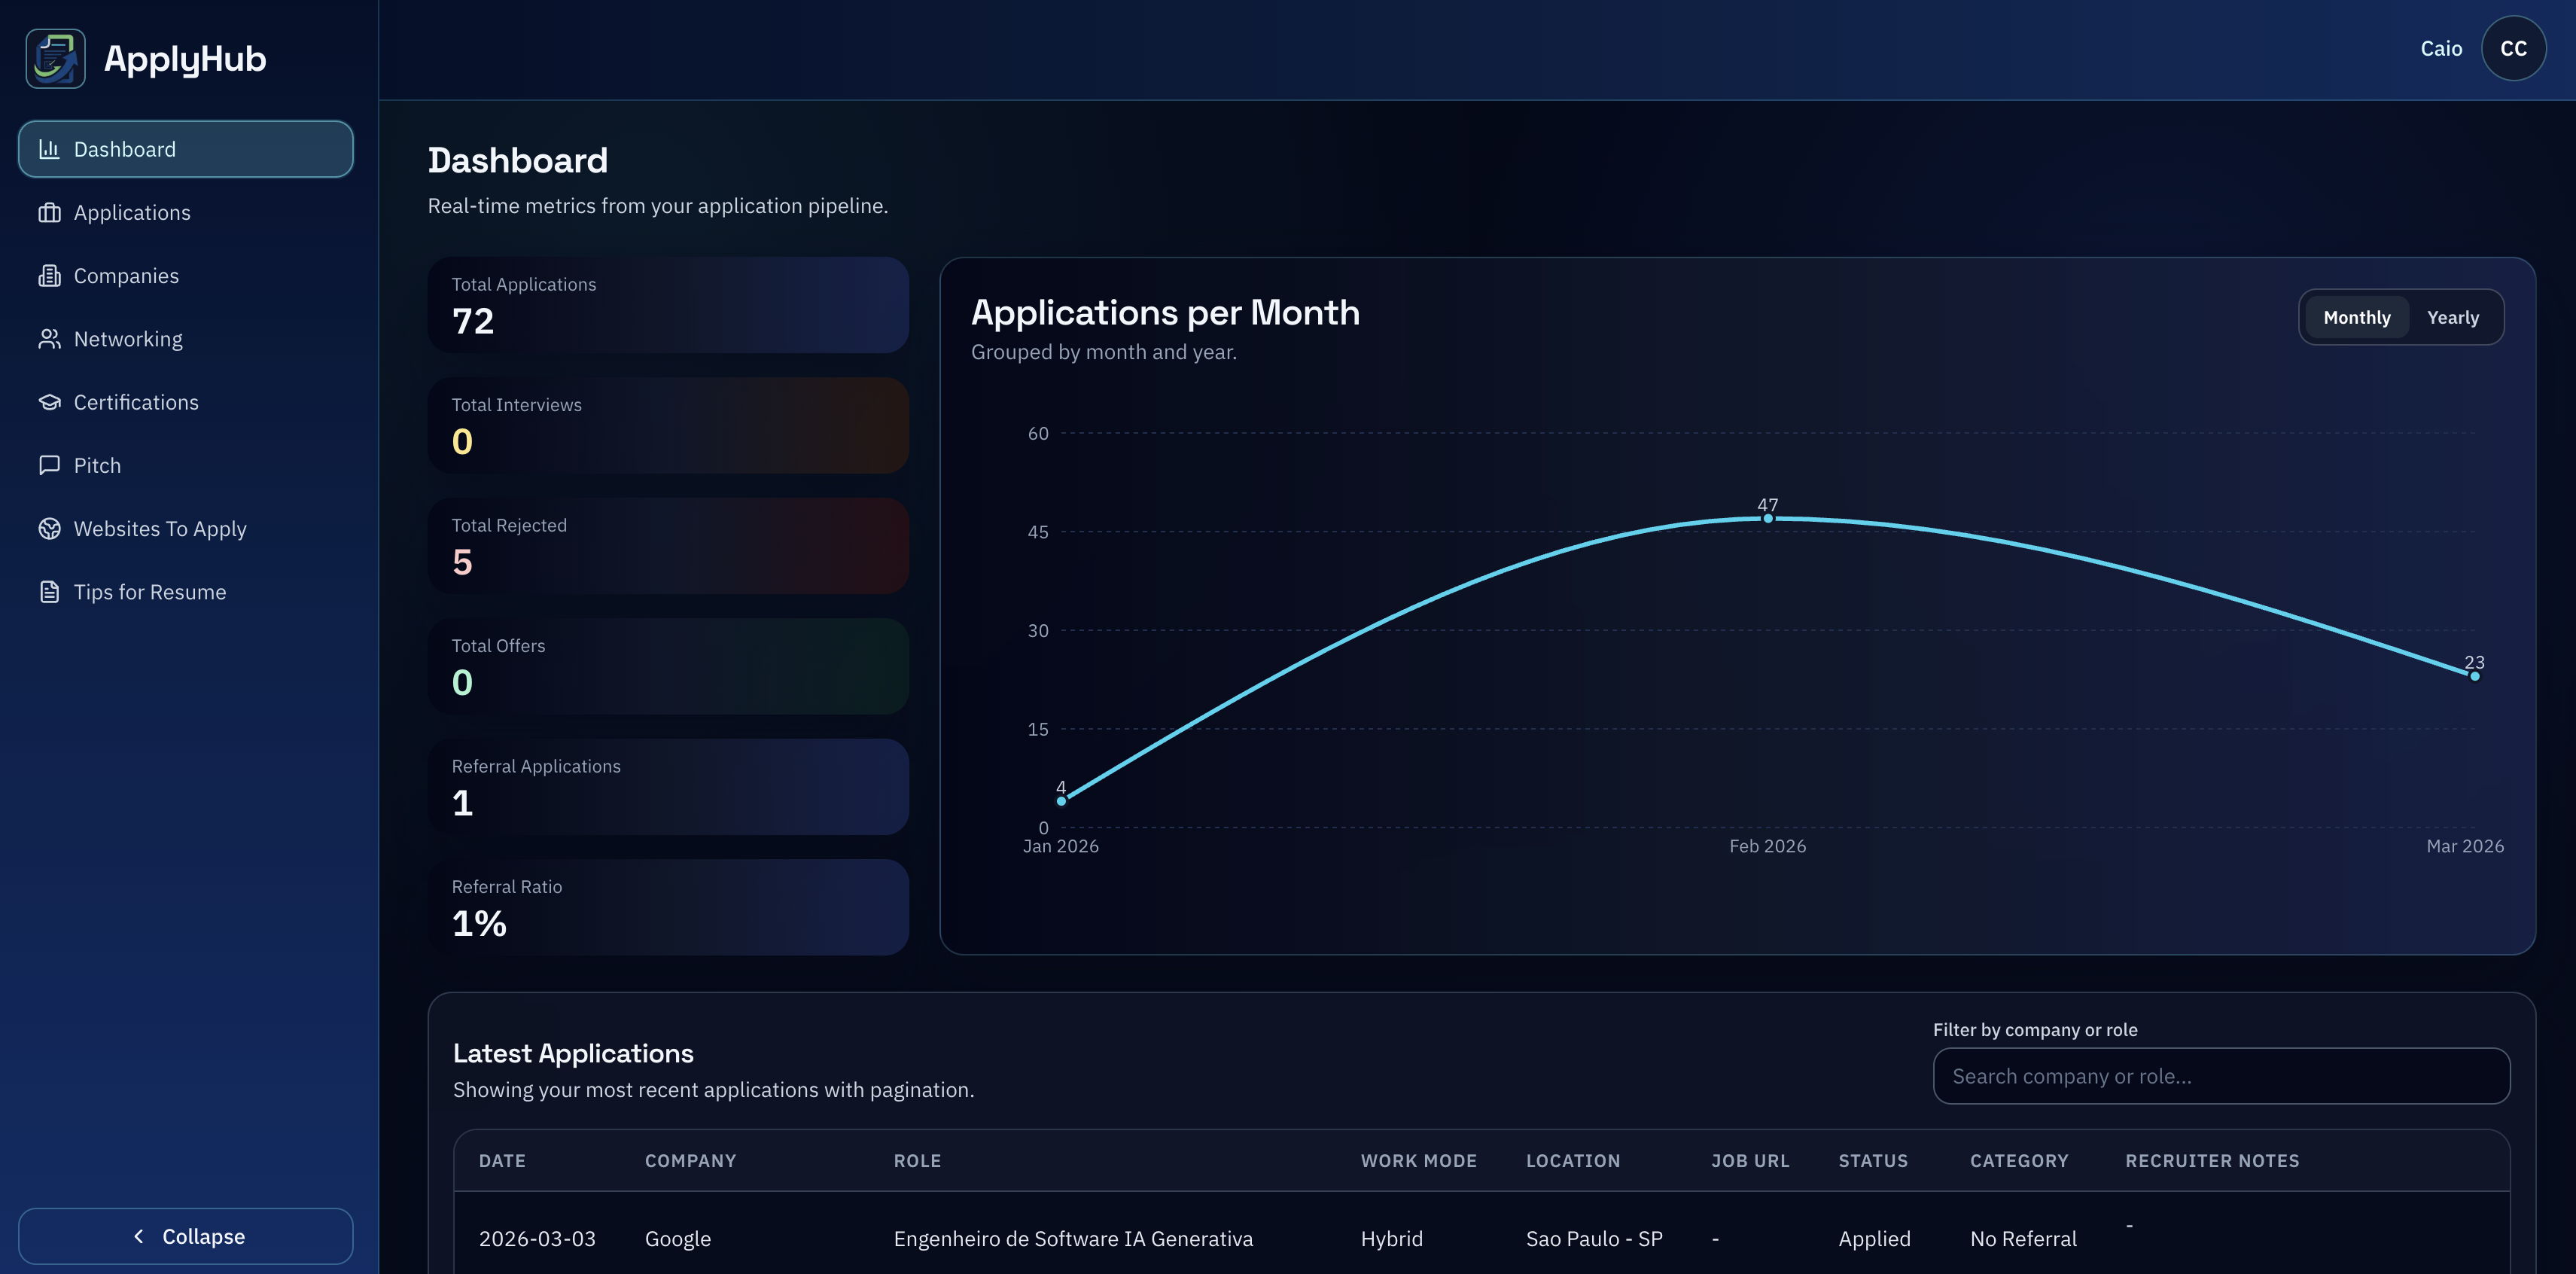Select the Certifications graduation cap icon

pyautogui.click(x=50, y=402)
